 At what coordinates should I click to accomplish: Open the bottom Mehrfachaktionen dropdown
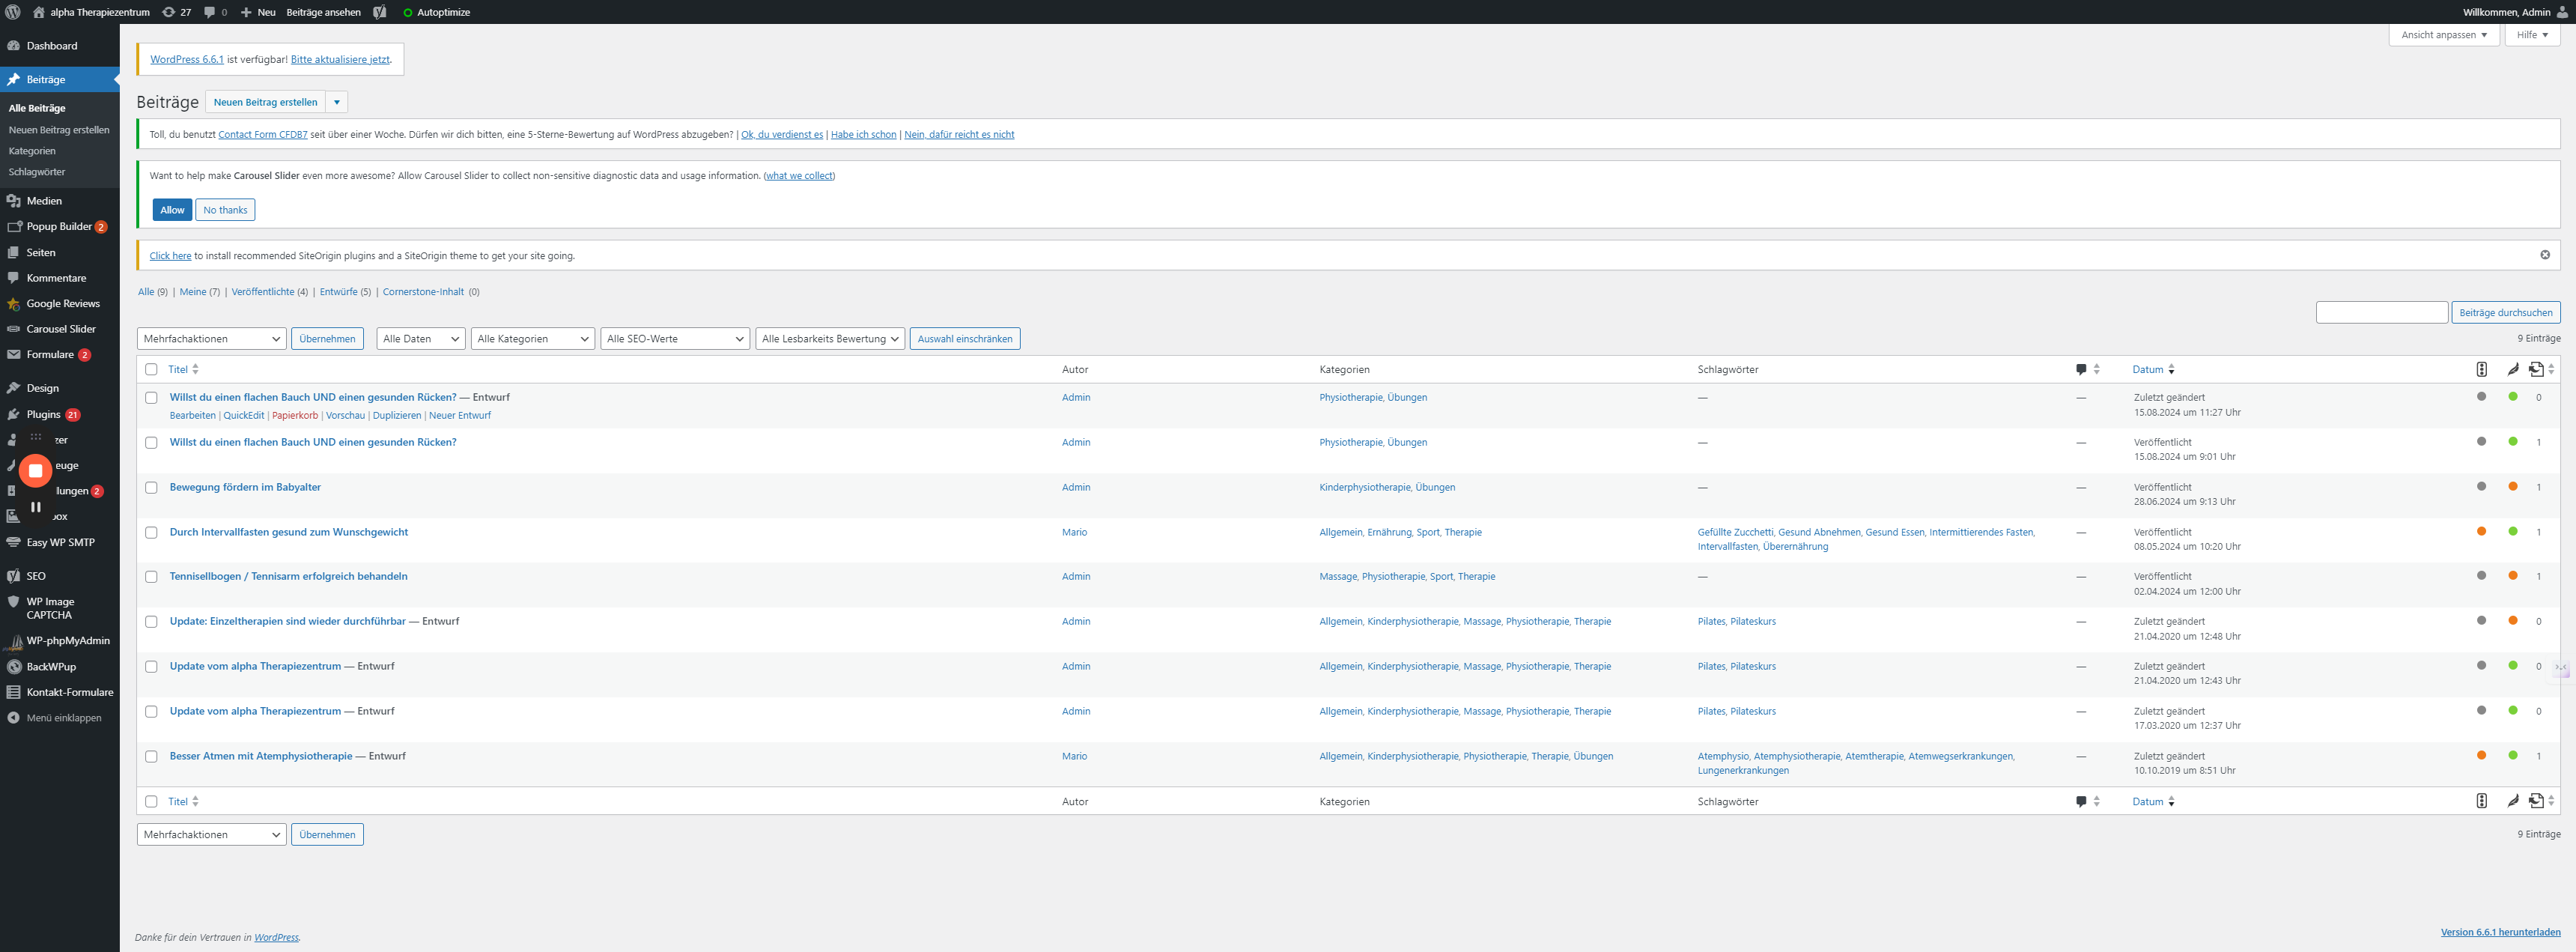pos(211,834)
